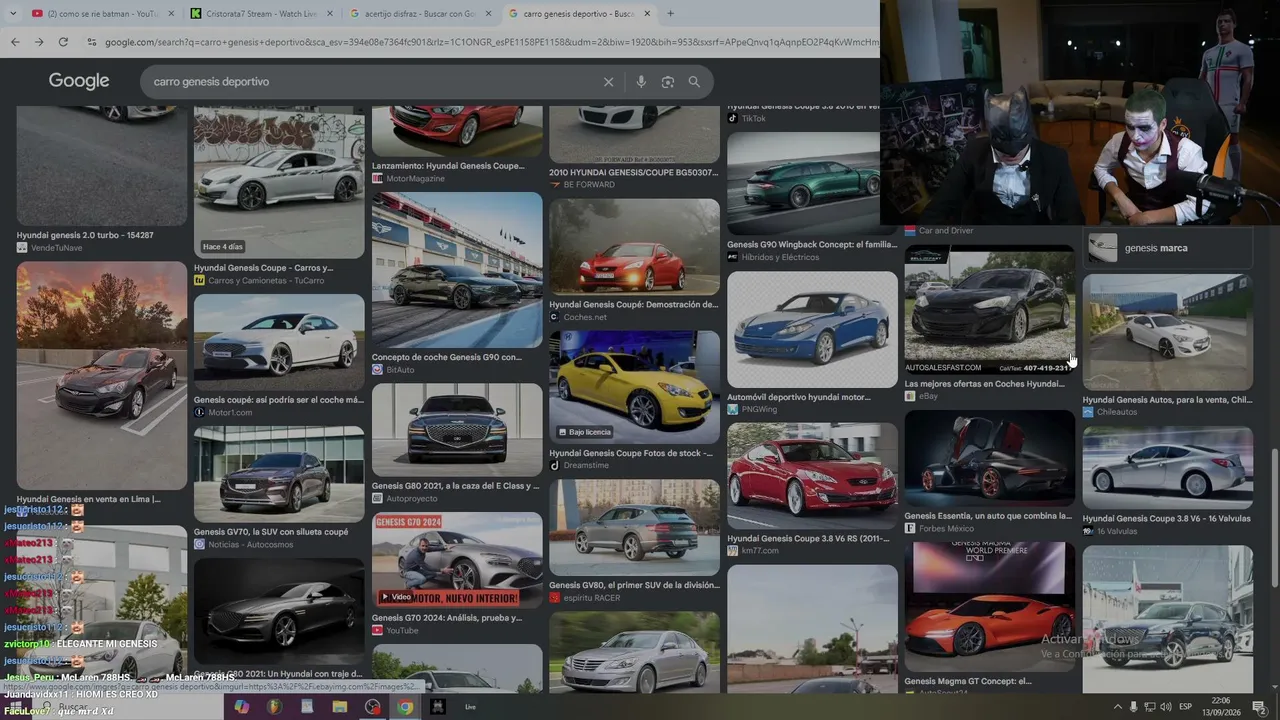Open File Explorer from the taskbar
The width and height of the screenshot is (1280, 720).
(339, 707)
